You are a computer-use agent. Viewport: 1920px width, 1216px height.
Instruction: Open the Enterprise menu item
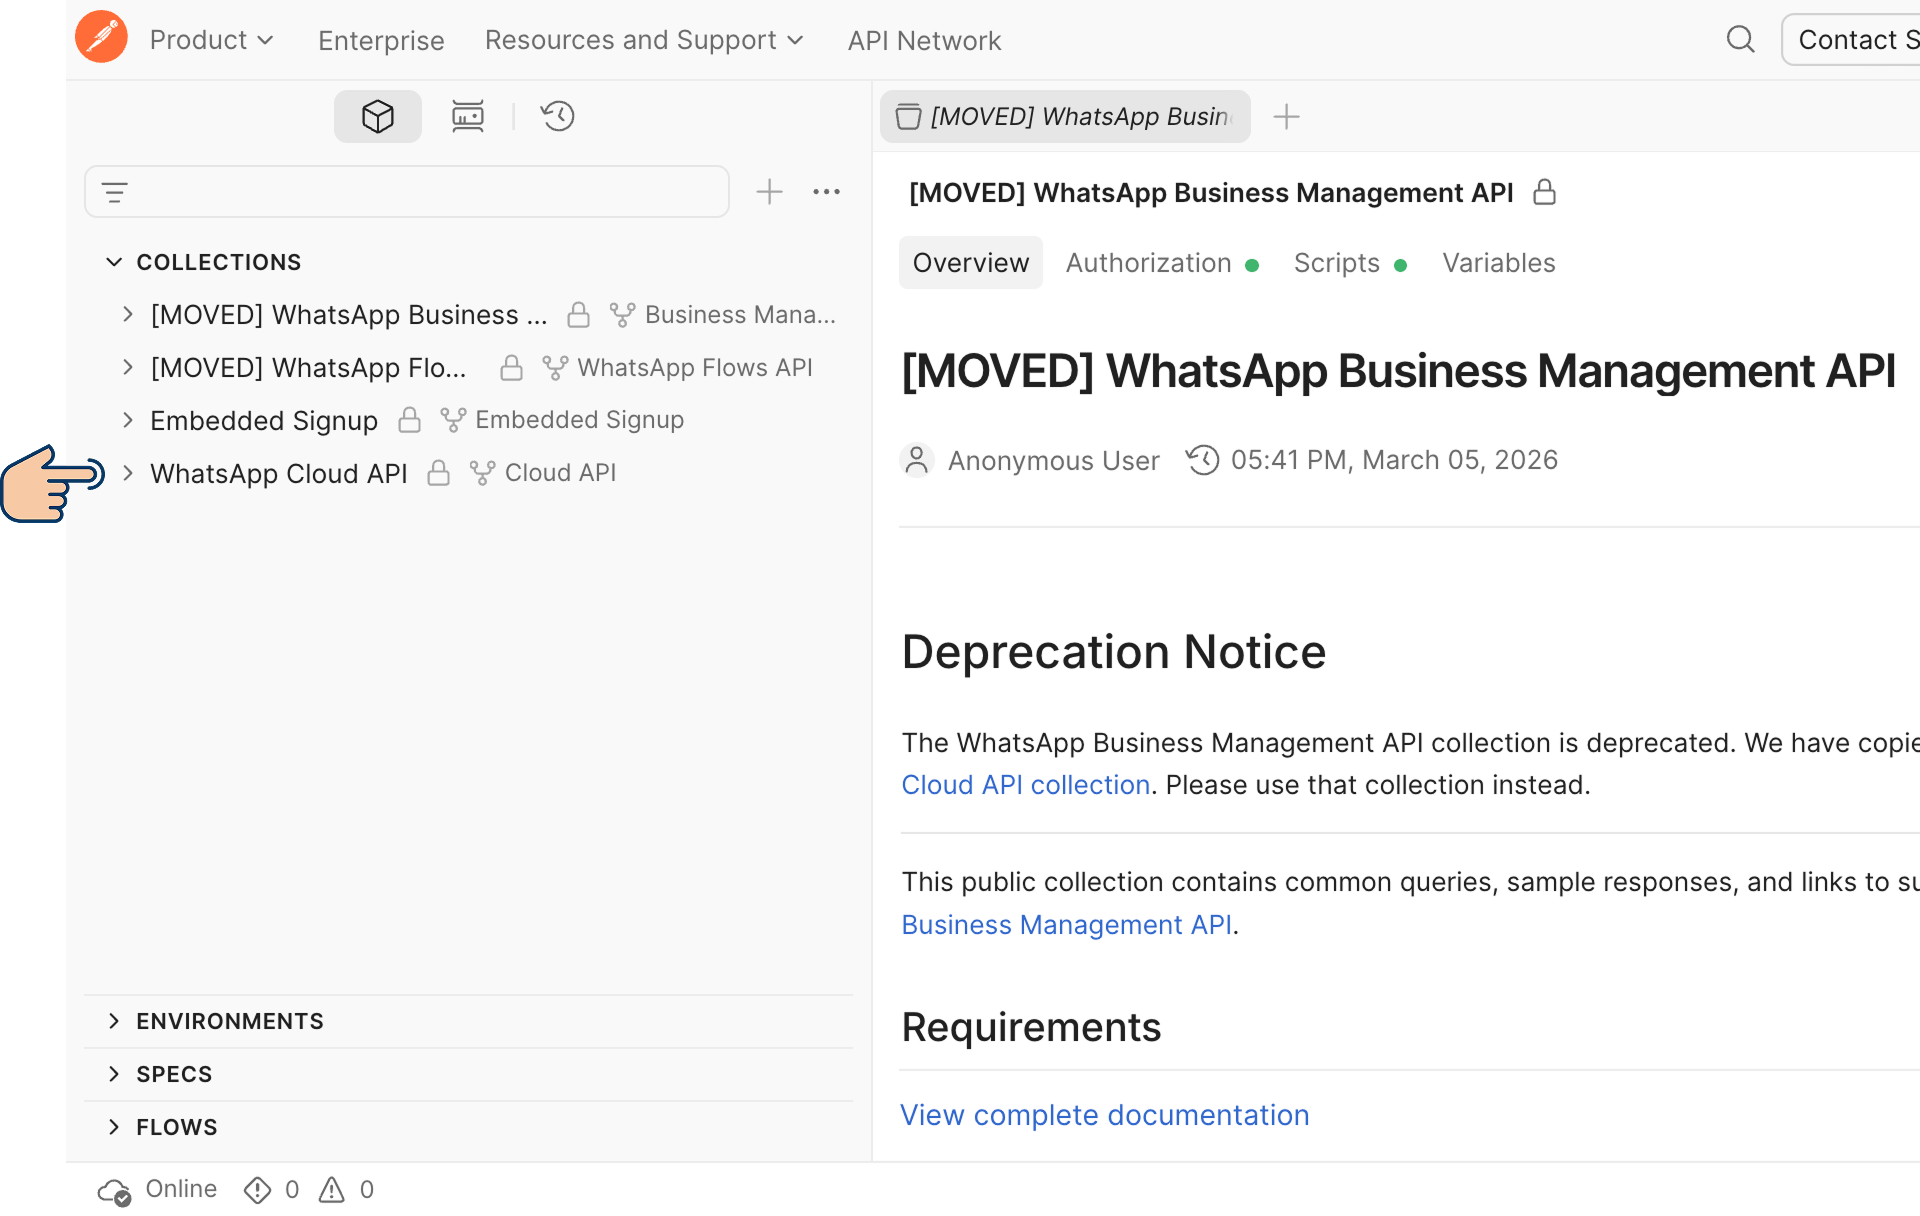click(x=381, y=40)
